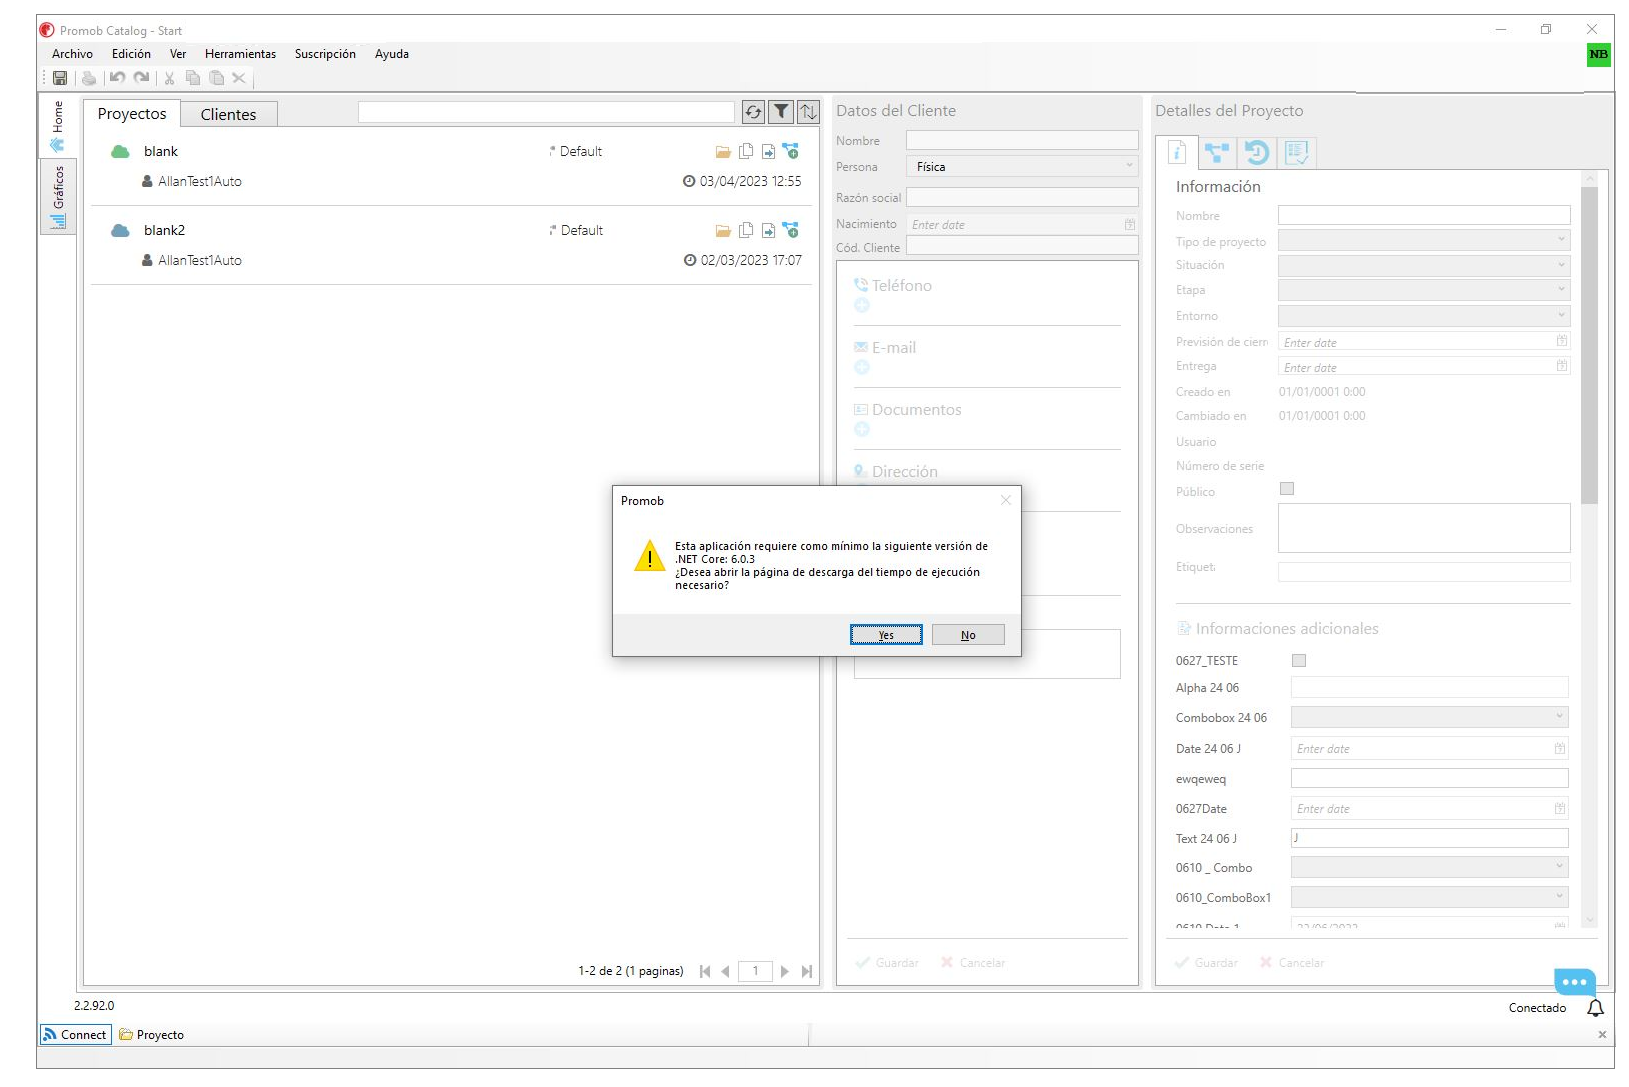1629x1087 pixels.
Task: Open the filter funnel for projects
Action: pos(781,112)
